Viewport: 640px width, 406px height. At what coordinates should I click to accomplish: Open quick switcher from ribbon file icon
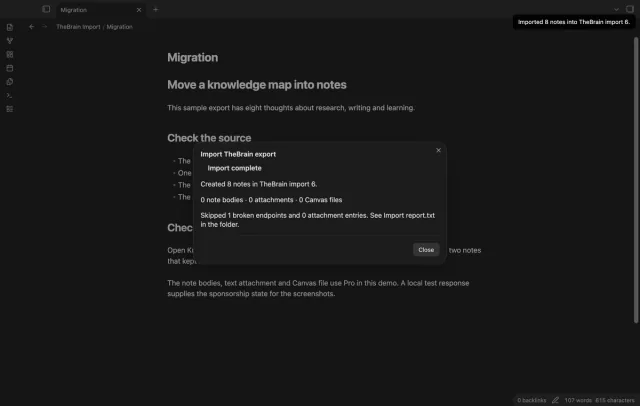(x=10, y=27)
